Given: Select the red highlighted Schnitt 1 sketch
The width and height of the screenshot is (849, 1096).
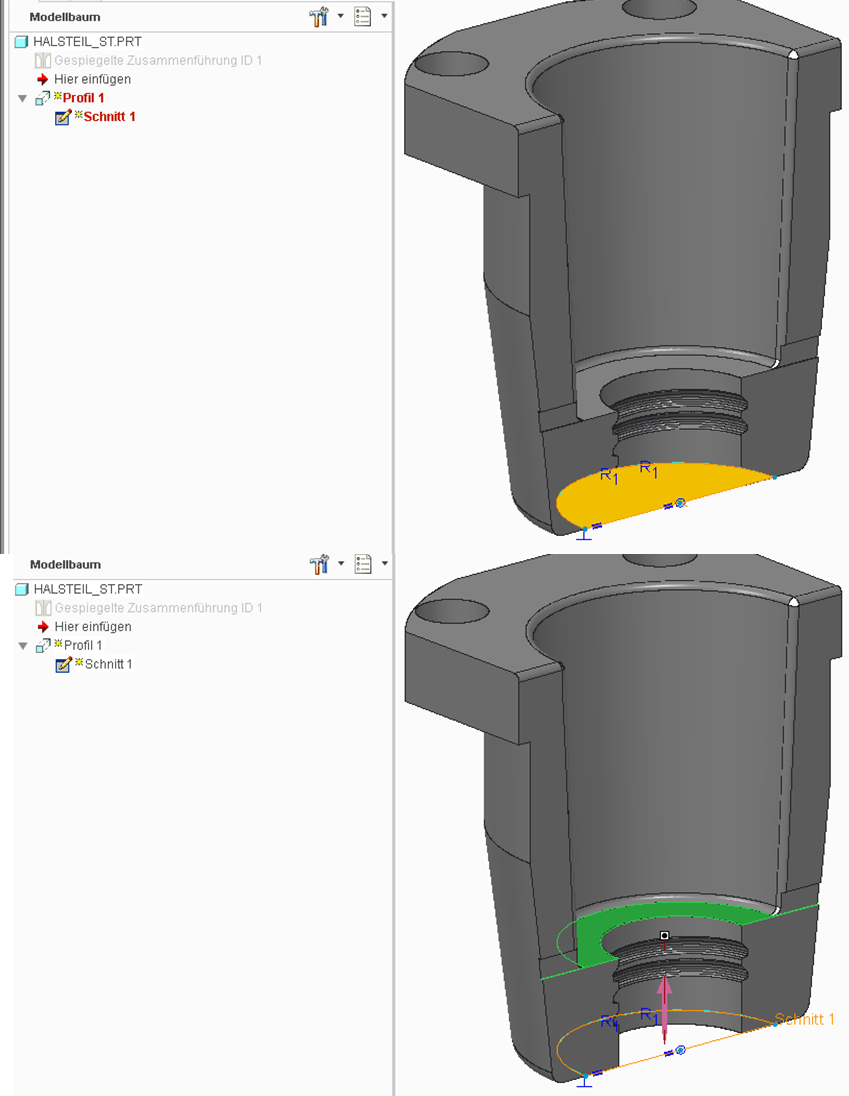Looking at the screenshot, I should point(109,117).
